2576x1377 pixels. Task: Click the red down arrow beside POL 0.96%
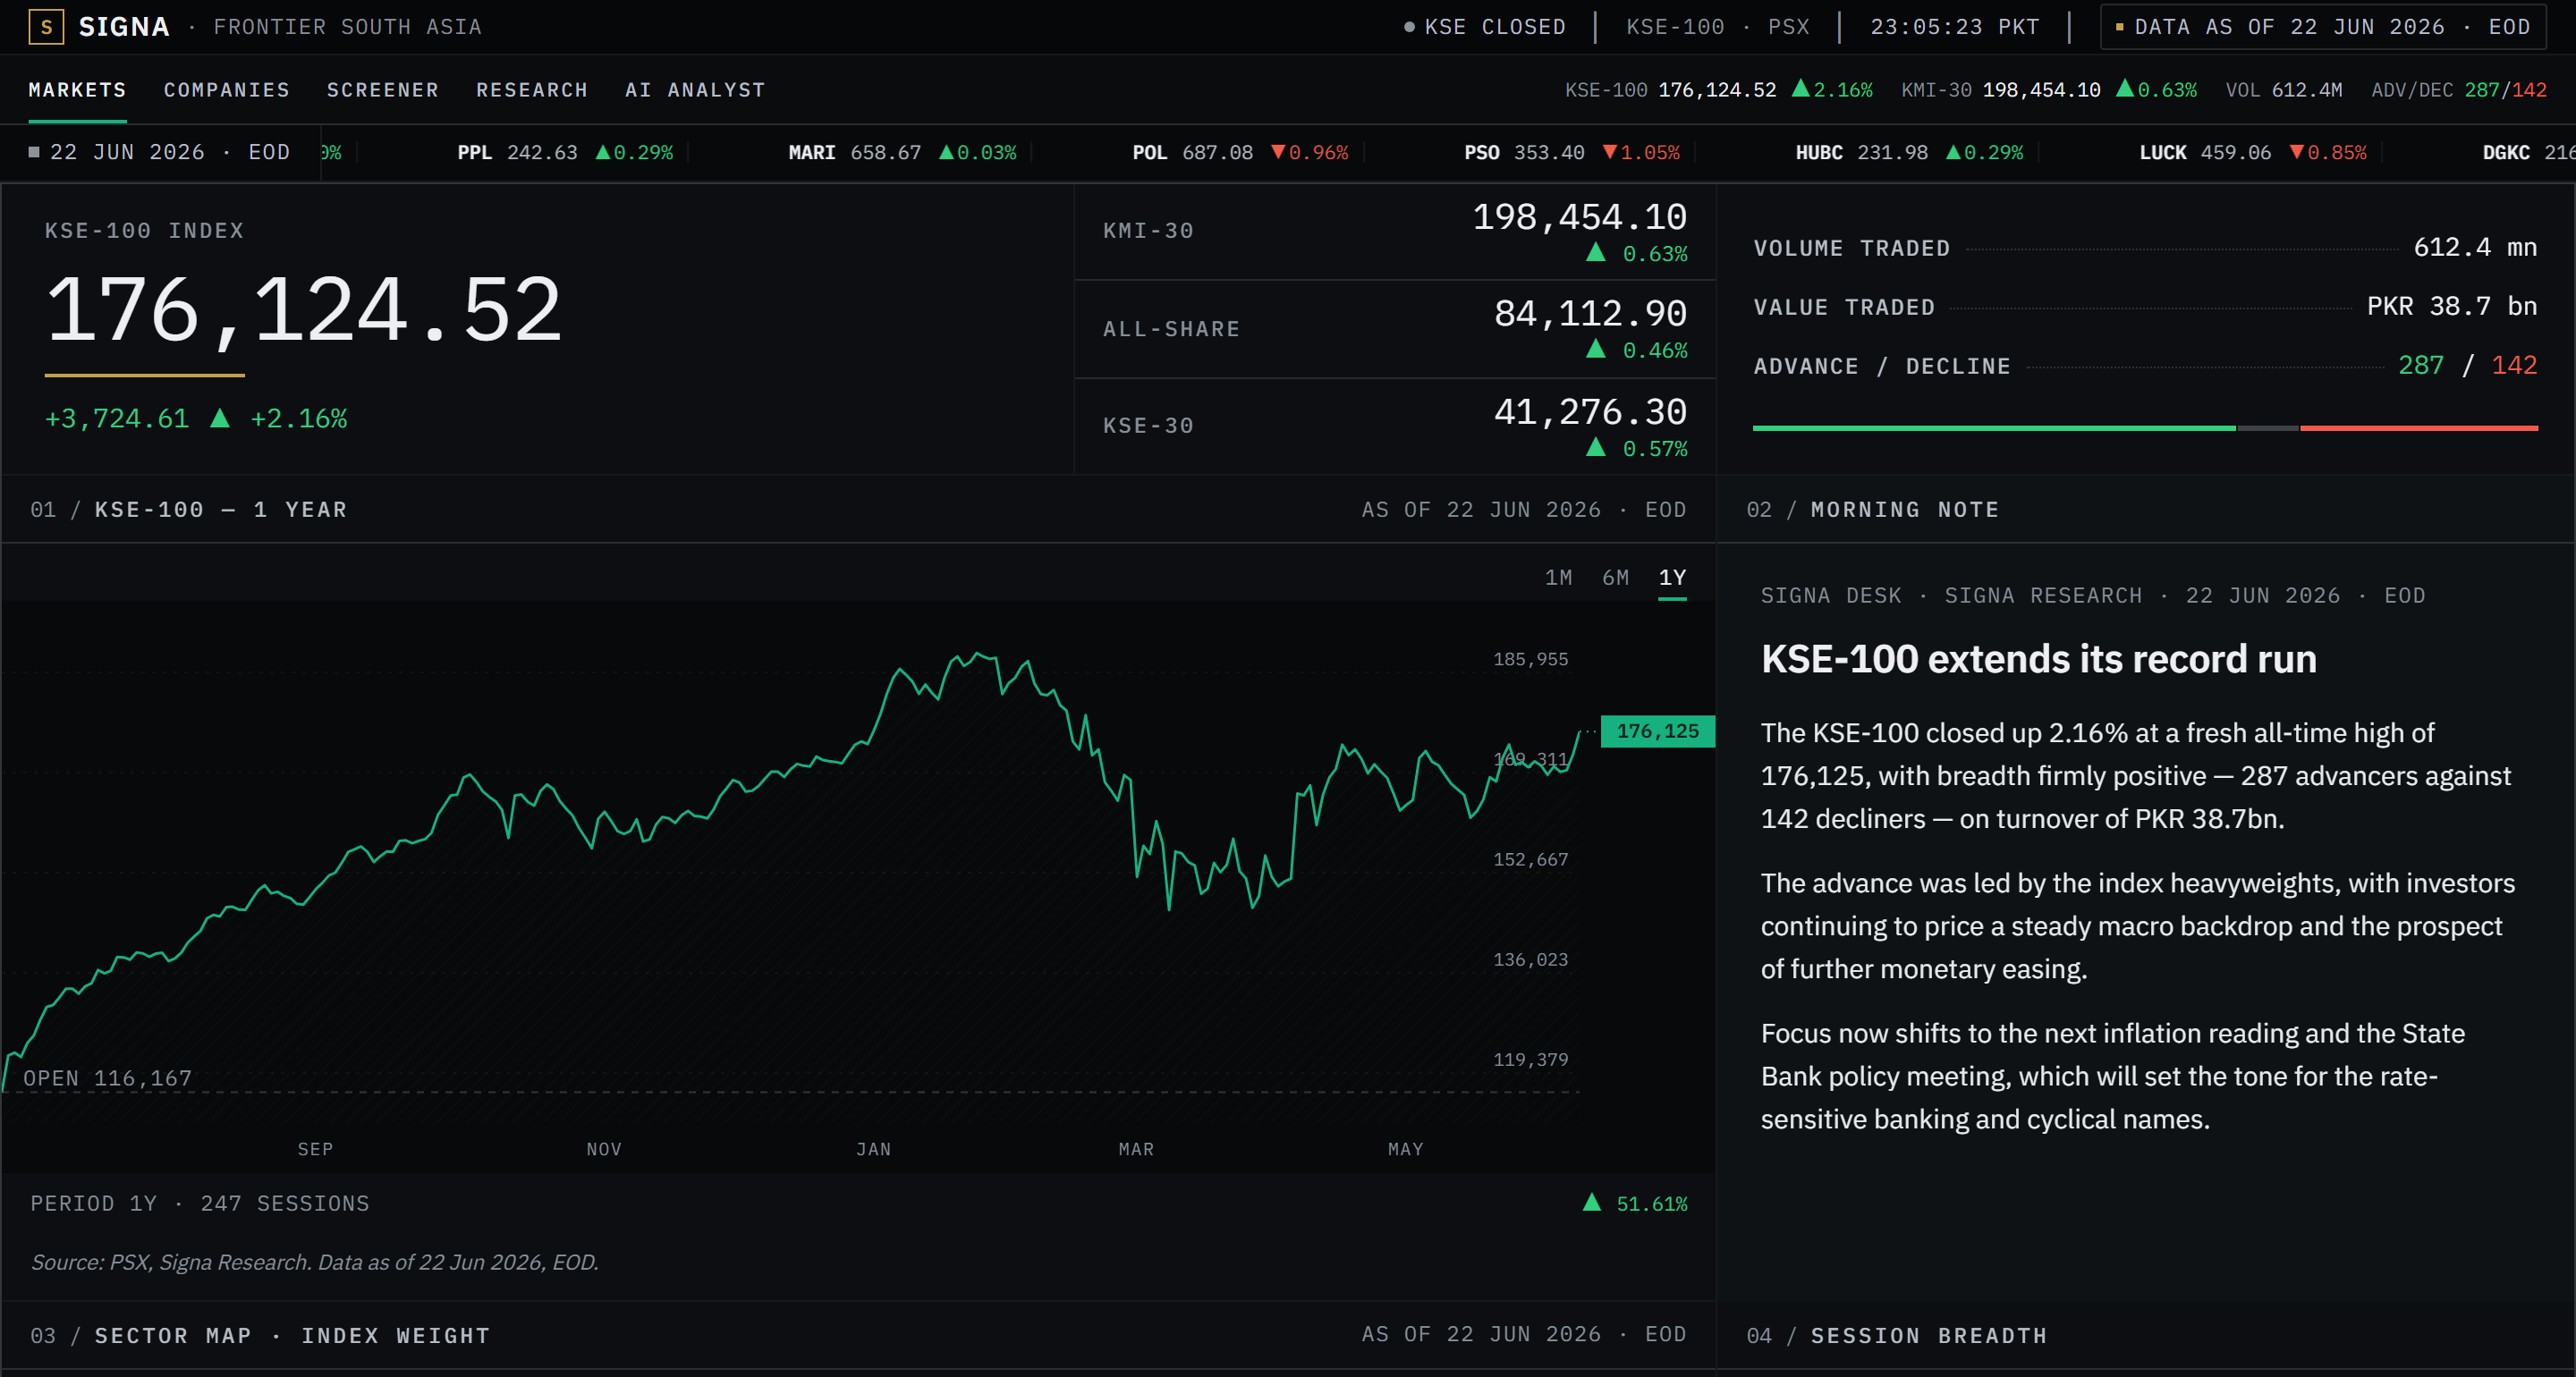1278,152
